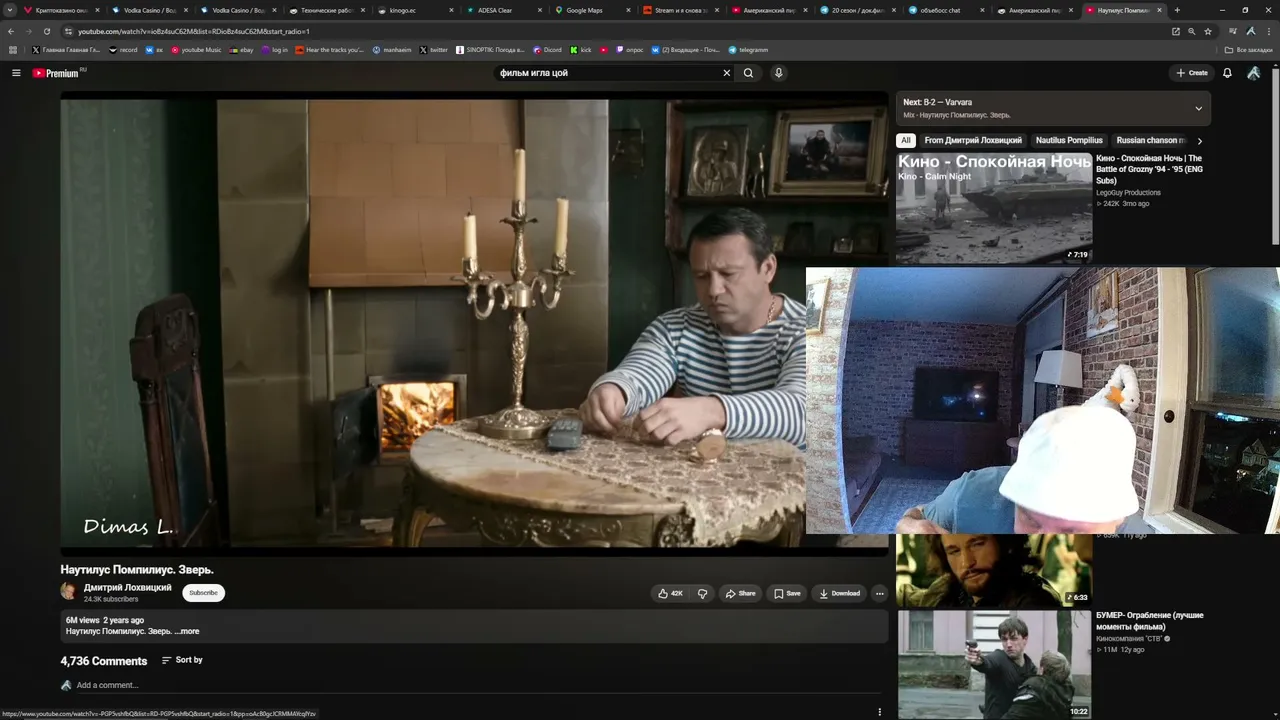This screenshot has width=1280, height=720.
Task: Open YouTube notifications bell
Action: (1227, 73)
